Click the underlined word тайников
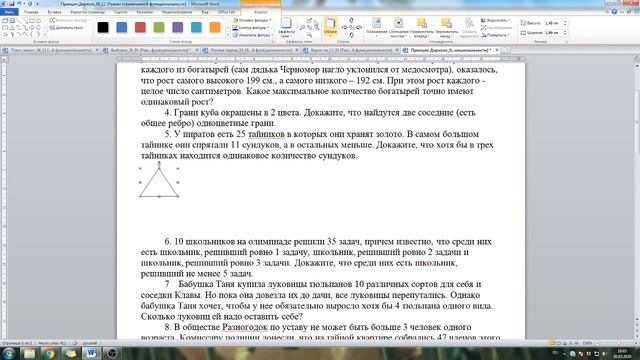Image resolution: width=640 pixels, height=360 pixels. (266, 134)
